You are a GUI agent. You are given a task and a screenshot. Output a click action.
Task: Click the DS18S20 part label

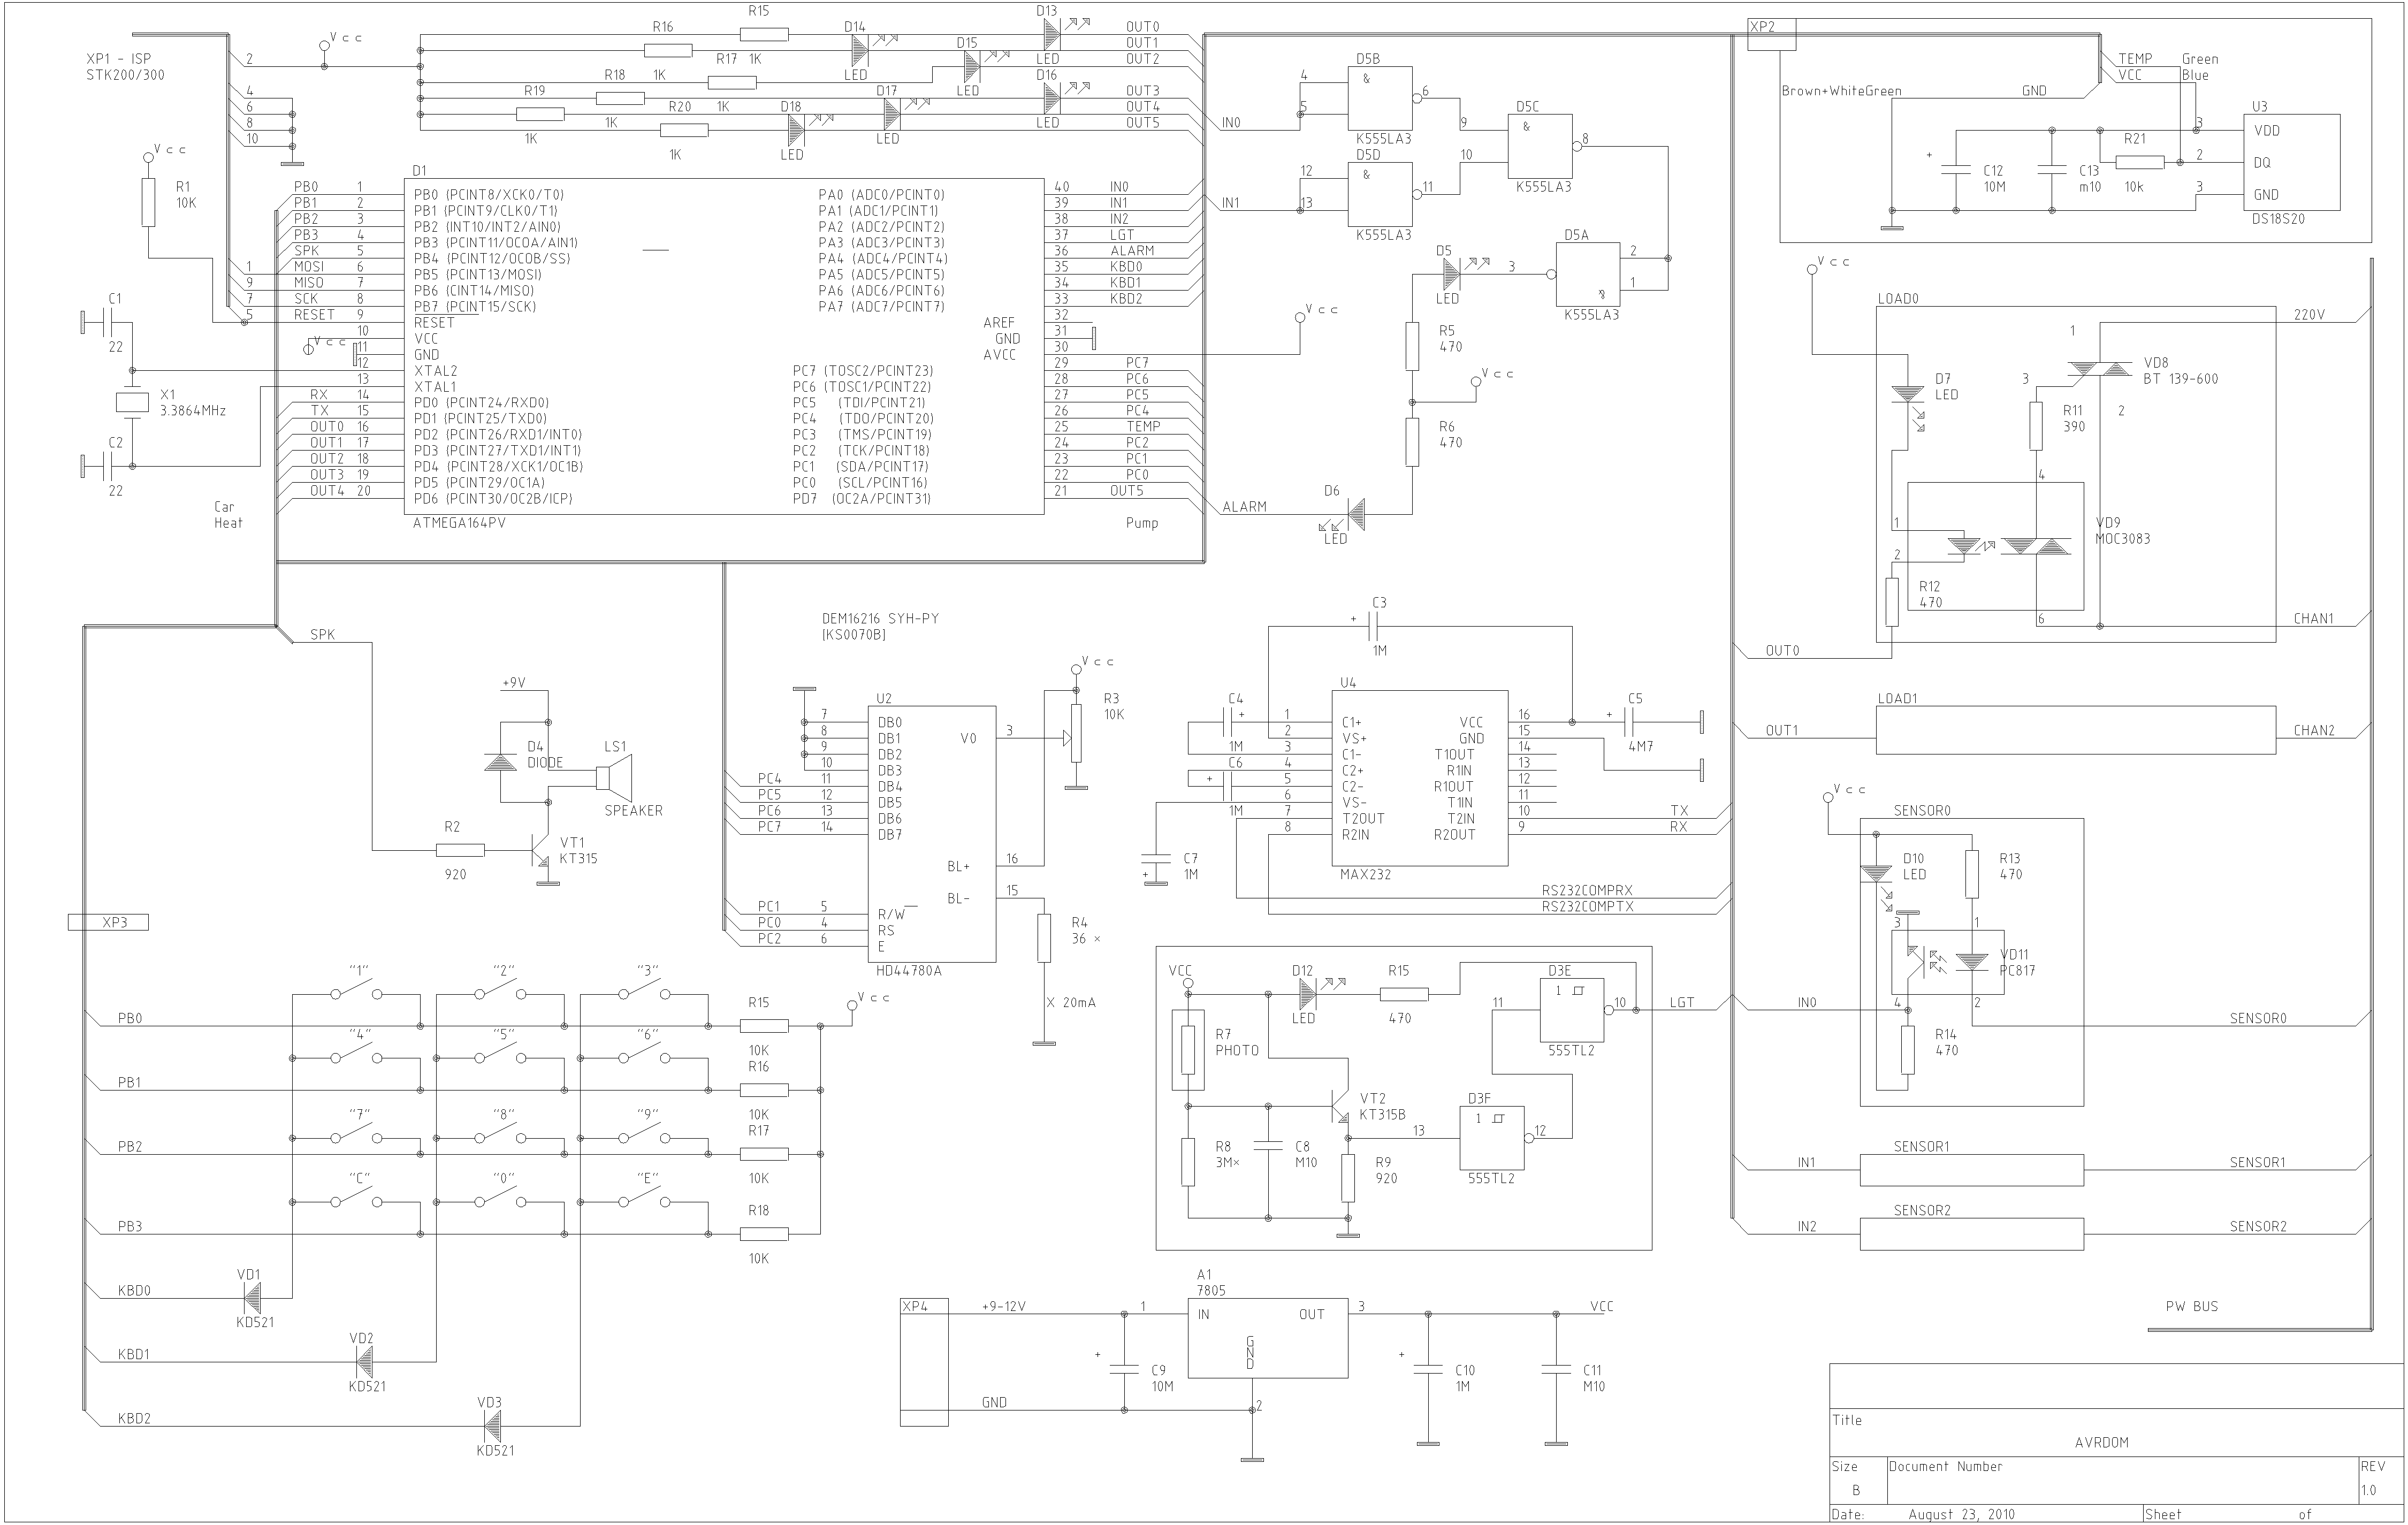tap(2279, 218)
